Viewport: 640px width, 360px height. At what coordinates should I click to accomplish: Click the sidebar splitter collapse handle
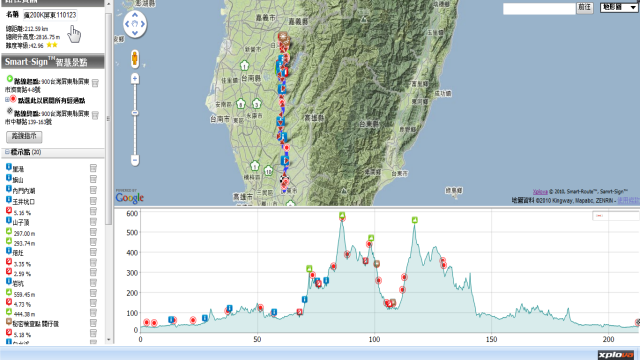[x=108, y=118]
